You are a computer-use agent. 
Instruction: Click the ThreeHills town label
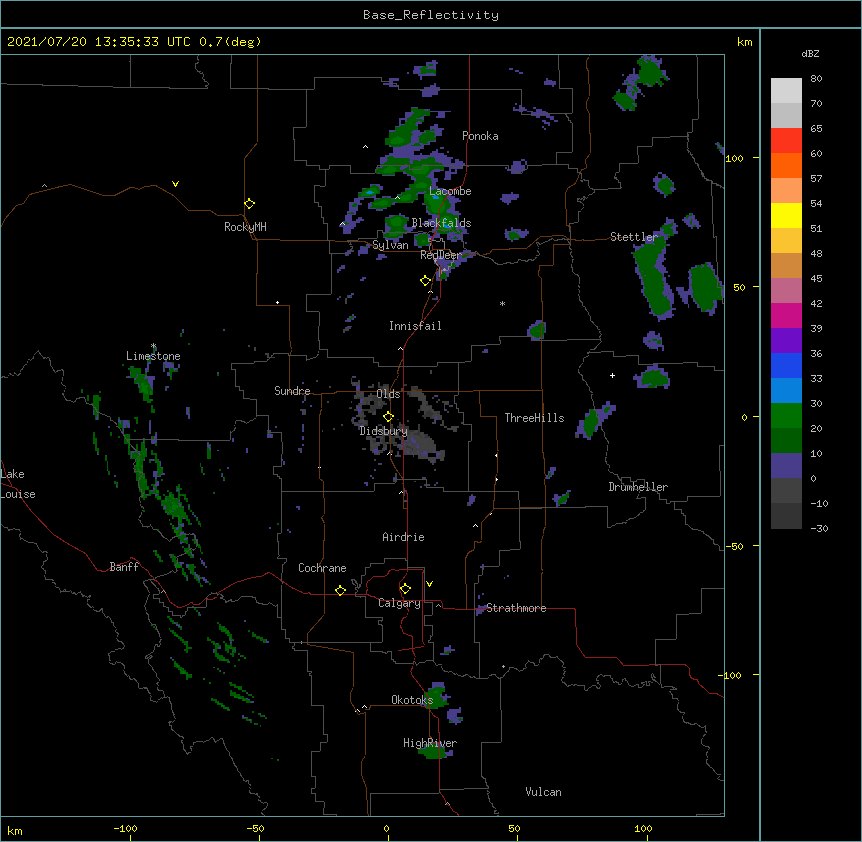pos(534,418)
